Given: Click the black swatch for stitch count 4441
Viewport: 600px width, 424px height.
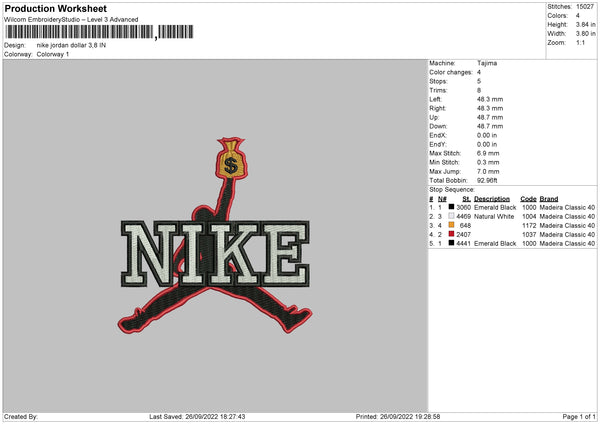Looking at the screenshot, I should (451, 243).
